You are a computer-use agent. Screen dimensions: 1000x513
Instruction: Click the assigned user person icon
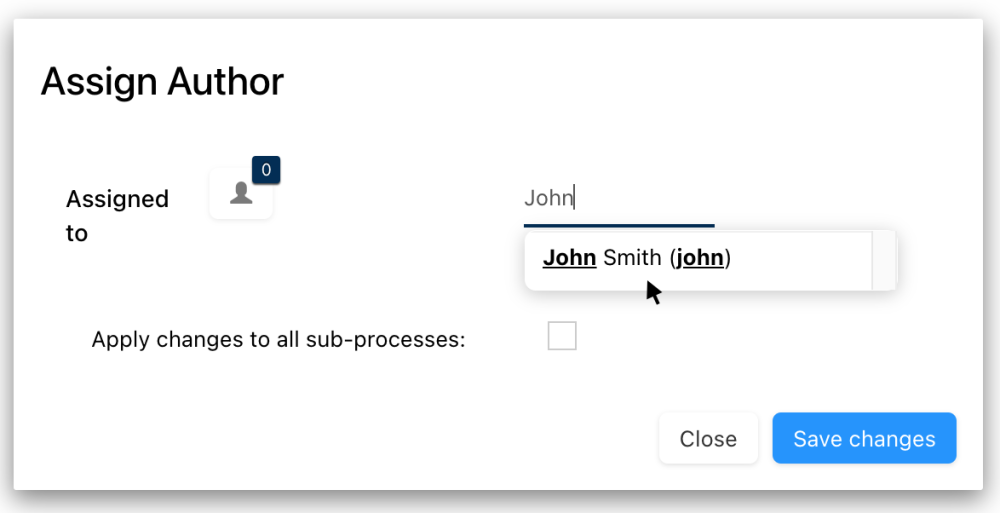coord(241,194)
